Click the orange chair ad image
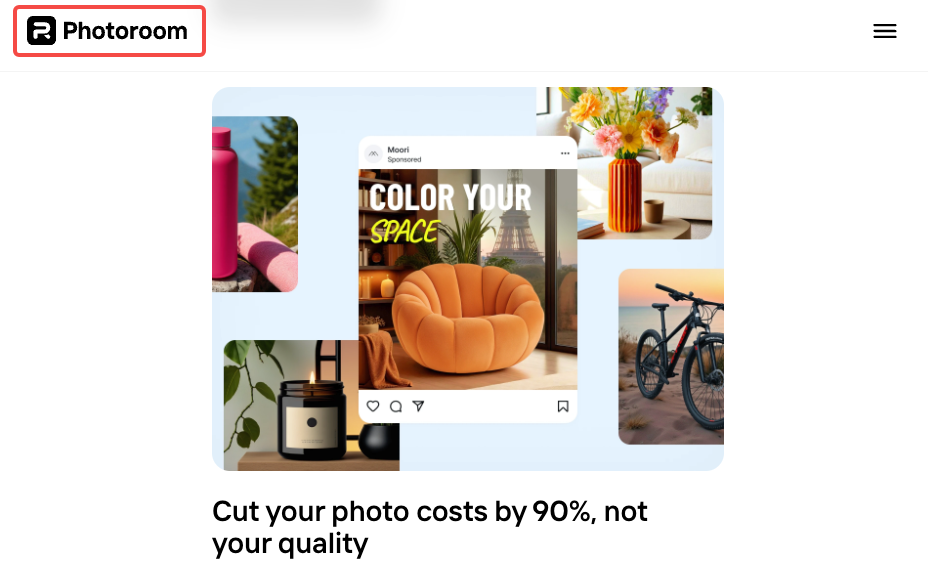 click(468, 279)
